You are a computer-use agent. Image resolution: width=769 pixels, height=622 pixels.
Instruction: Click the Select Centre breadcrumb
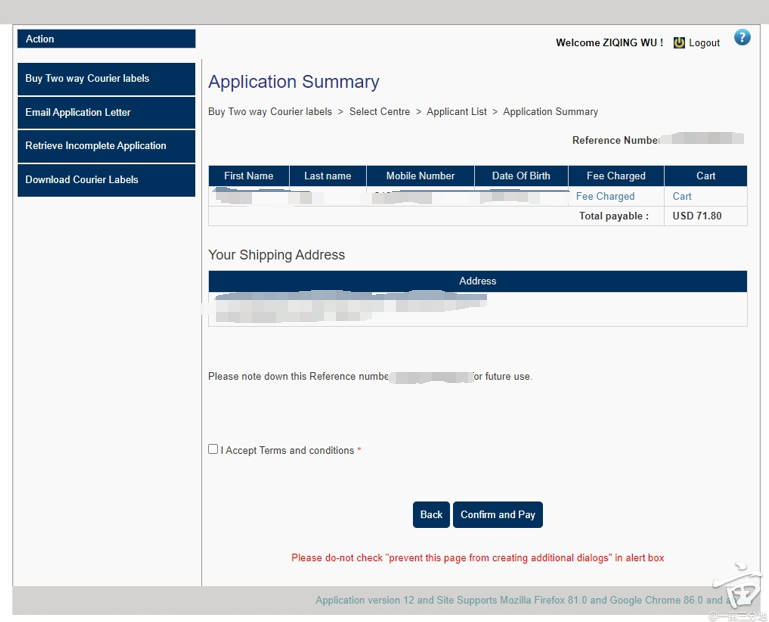tap(379, 112)
